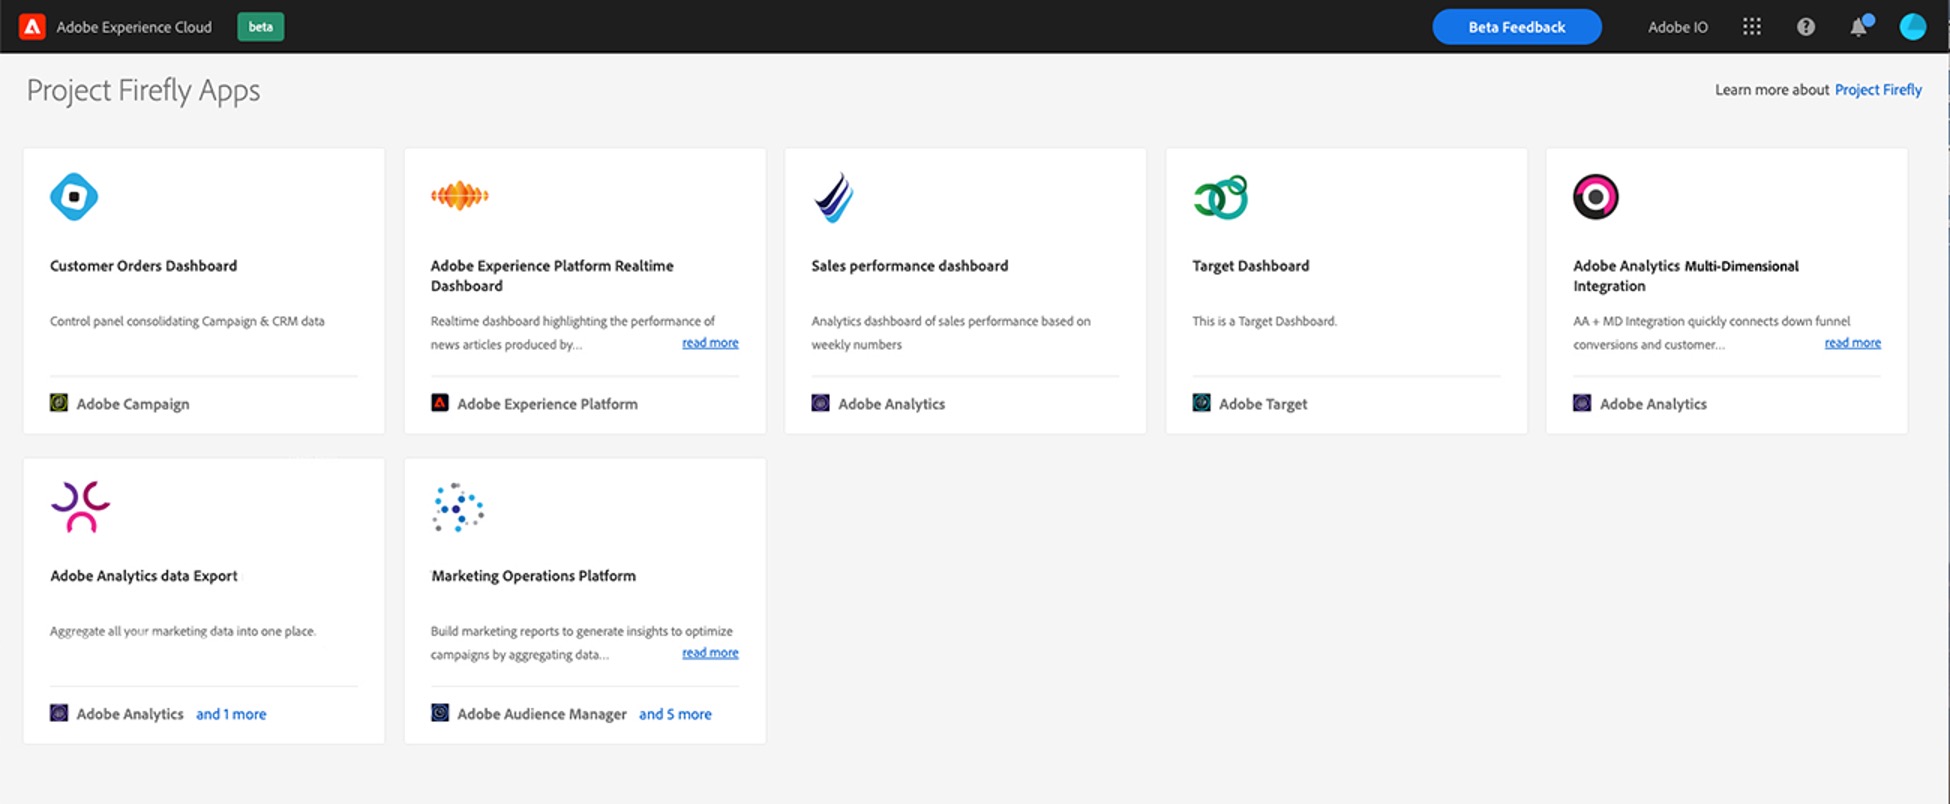Click the Adobe Experience Cloud header text
This screenshot has width=1950, height=804.
click(134, 27)
